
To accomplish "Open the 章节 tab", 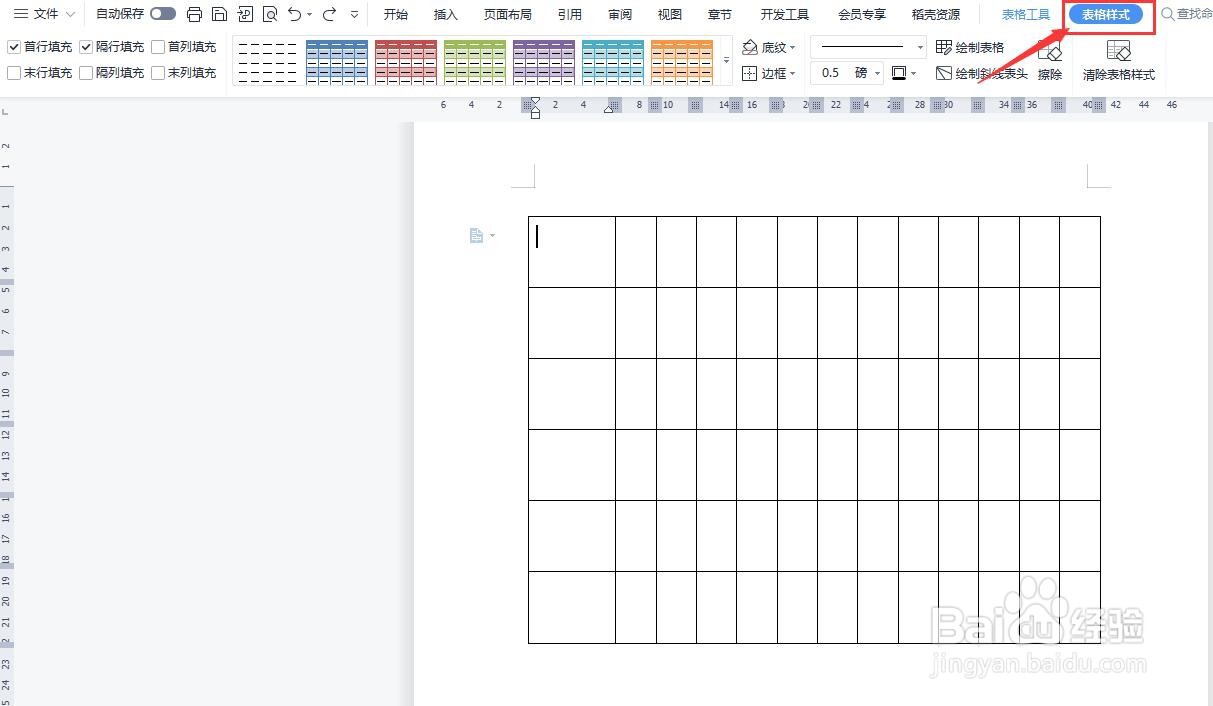I will click(x=719, y=14).
